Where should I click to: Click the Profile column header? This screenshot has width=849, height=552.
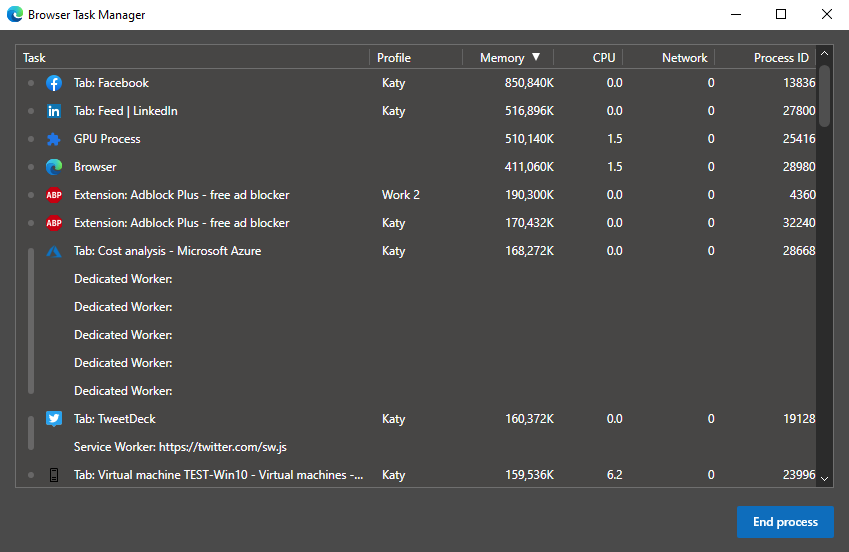tap(394, 58)
